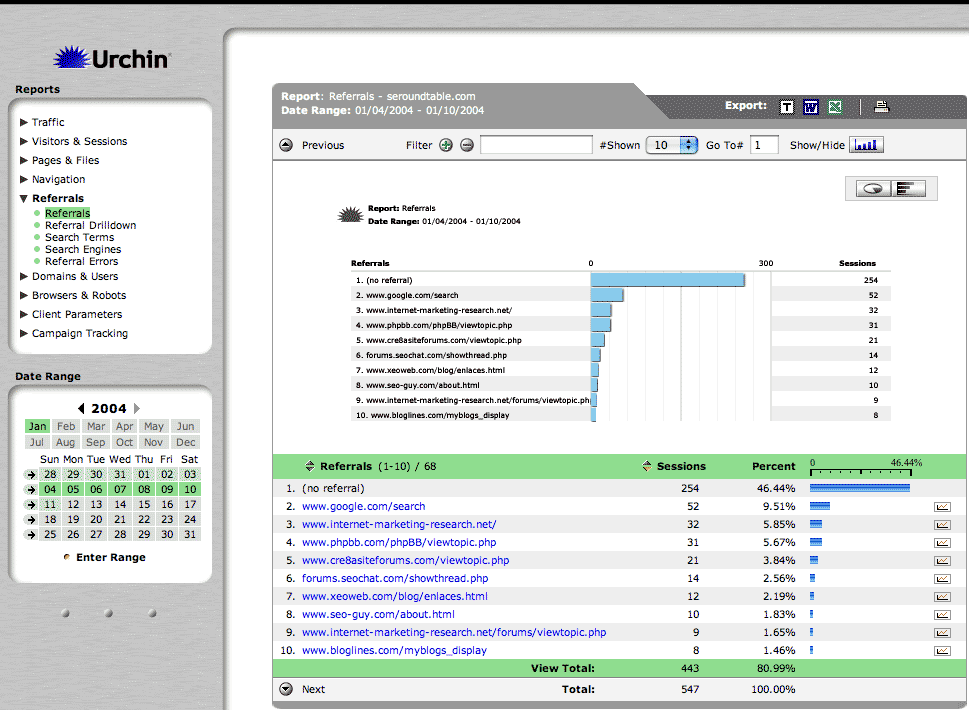Viewport: 969px width, 710px height.
Task: Open trend graph for www.seo-guy.com row
Action: (942, 614)
